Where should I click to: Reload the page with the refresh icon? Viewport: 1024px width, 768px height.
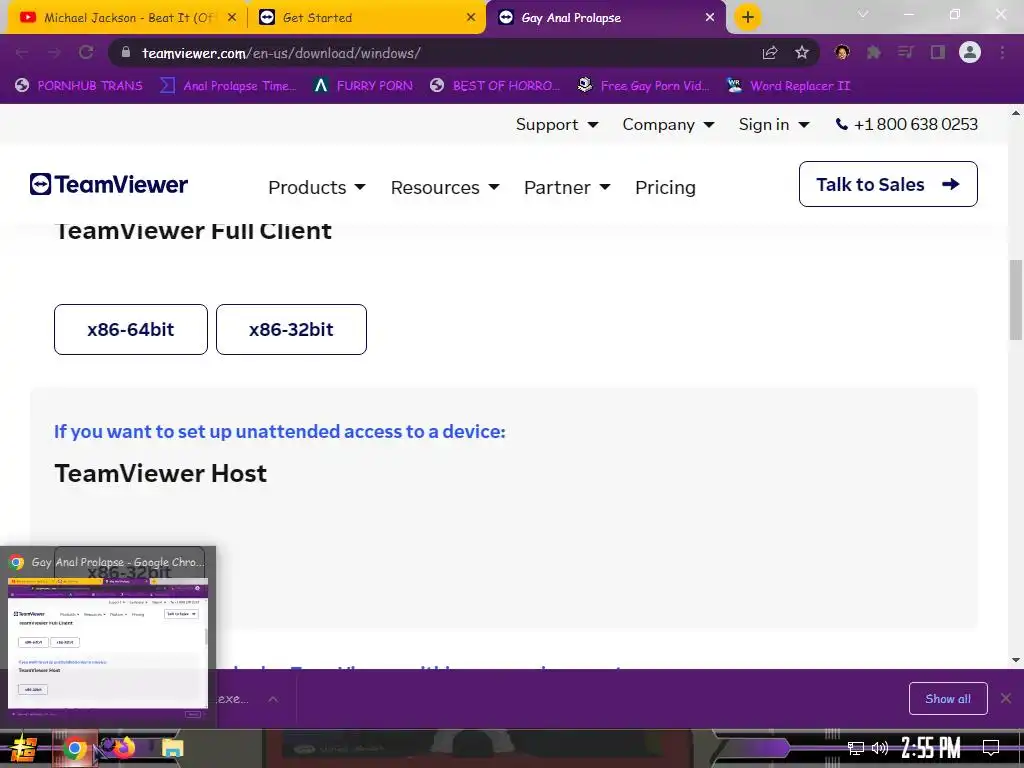click(x=86, y=53)
